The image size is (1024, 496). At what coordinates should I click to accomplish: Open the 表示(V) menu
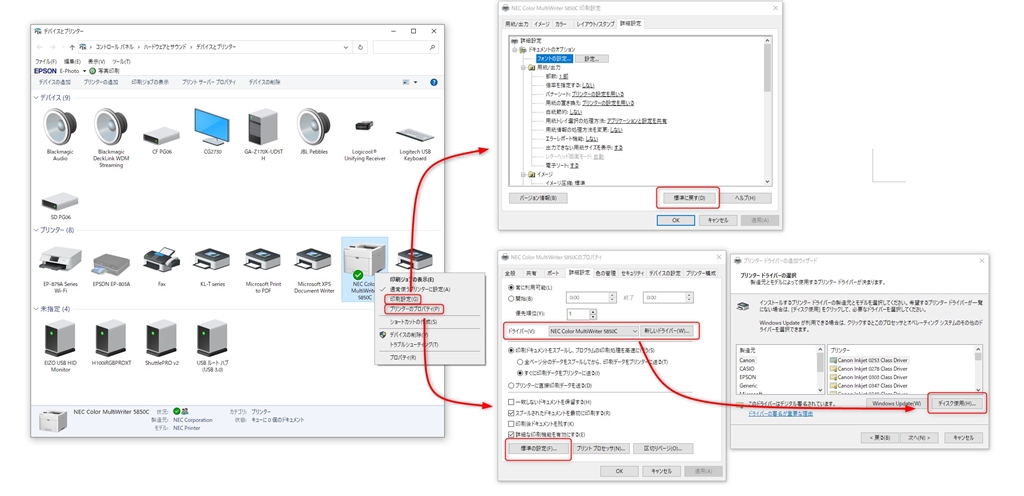tap(97, 61)
